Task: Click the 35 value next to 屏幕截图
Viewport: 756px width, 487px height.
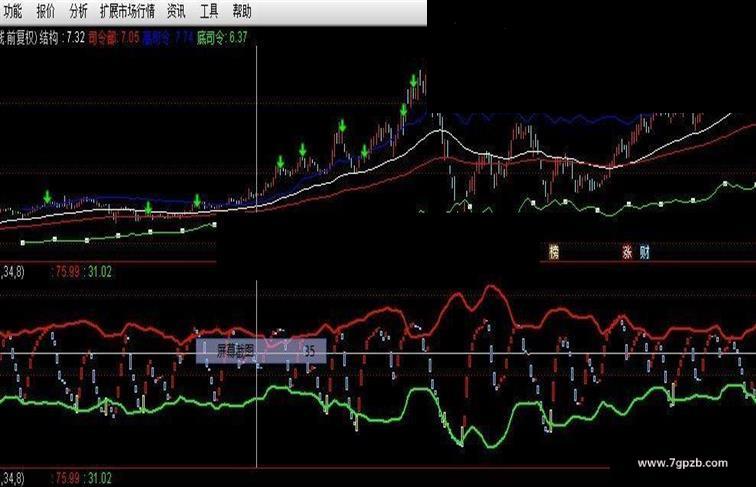Action: 309,351
